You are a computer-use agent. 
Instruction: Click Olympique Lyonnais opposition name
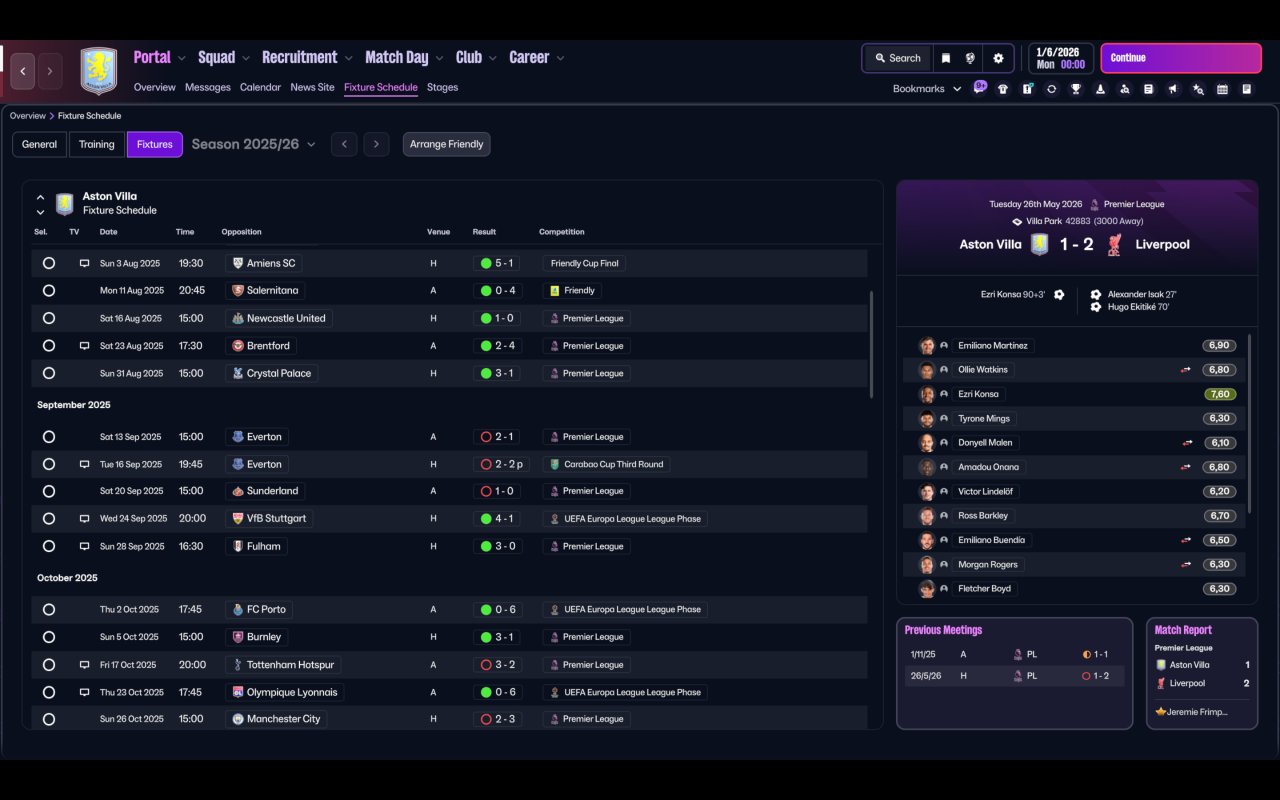point(292,692)
